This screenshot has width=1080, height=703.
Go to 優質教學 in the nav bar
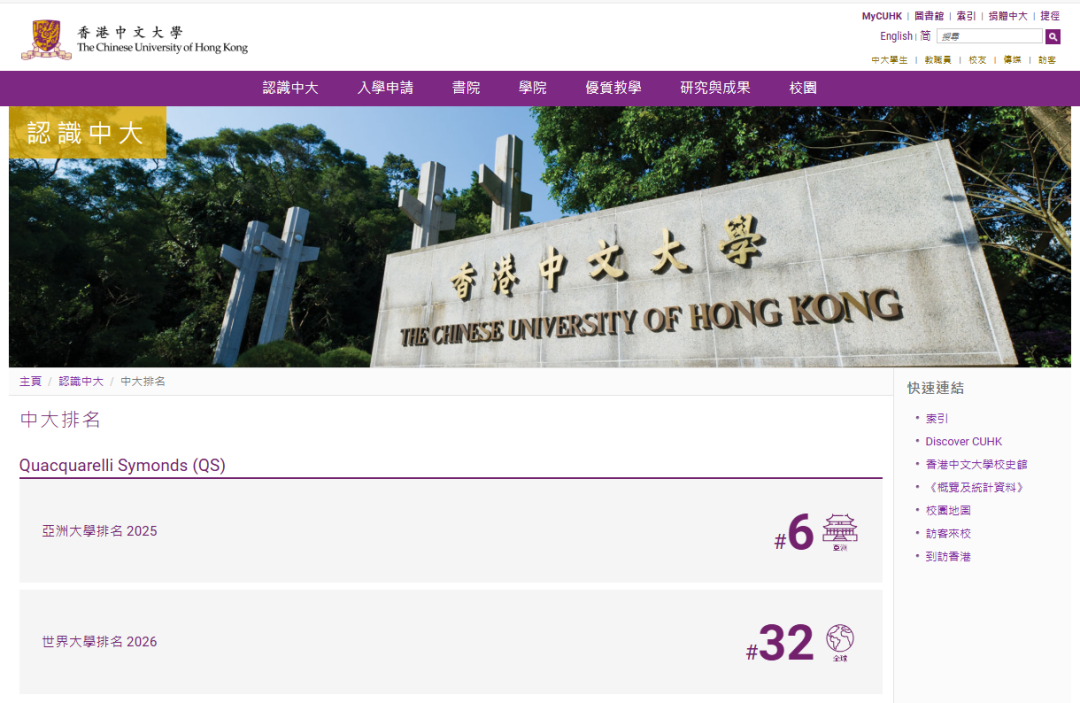pos(613,88)
